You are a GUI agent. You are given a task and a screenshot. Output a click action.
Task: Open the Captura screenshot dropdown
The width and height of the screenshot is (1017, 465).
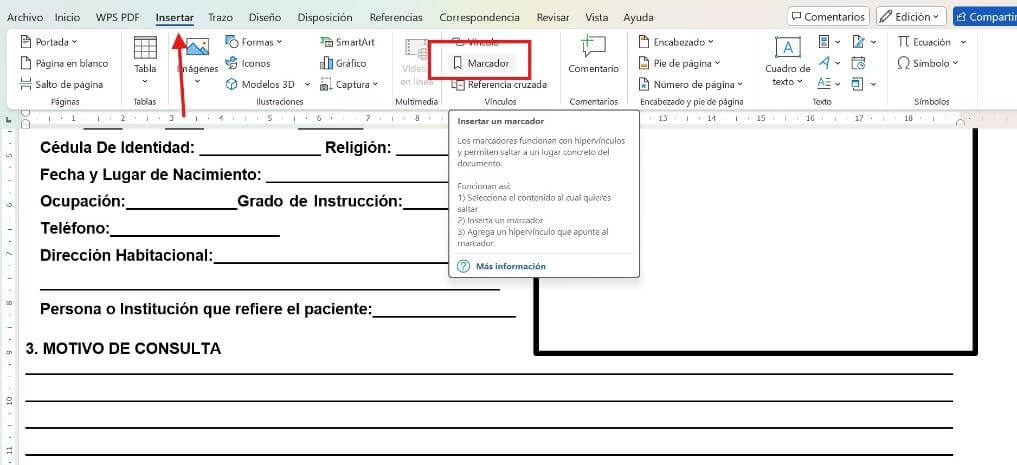[349, 84]
